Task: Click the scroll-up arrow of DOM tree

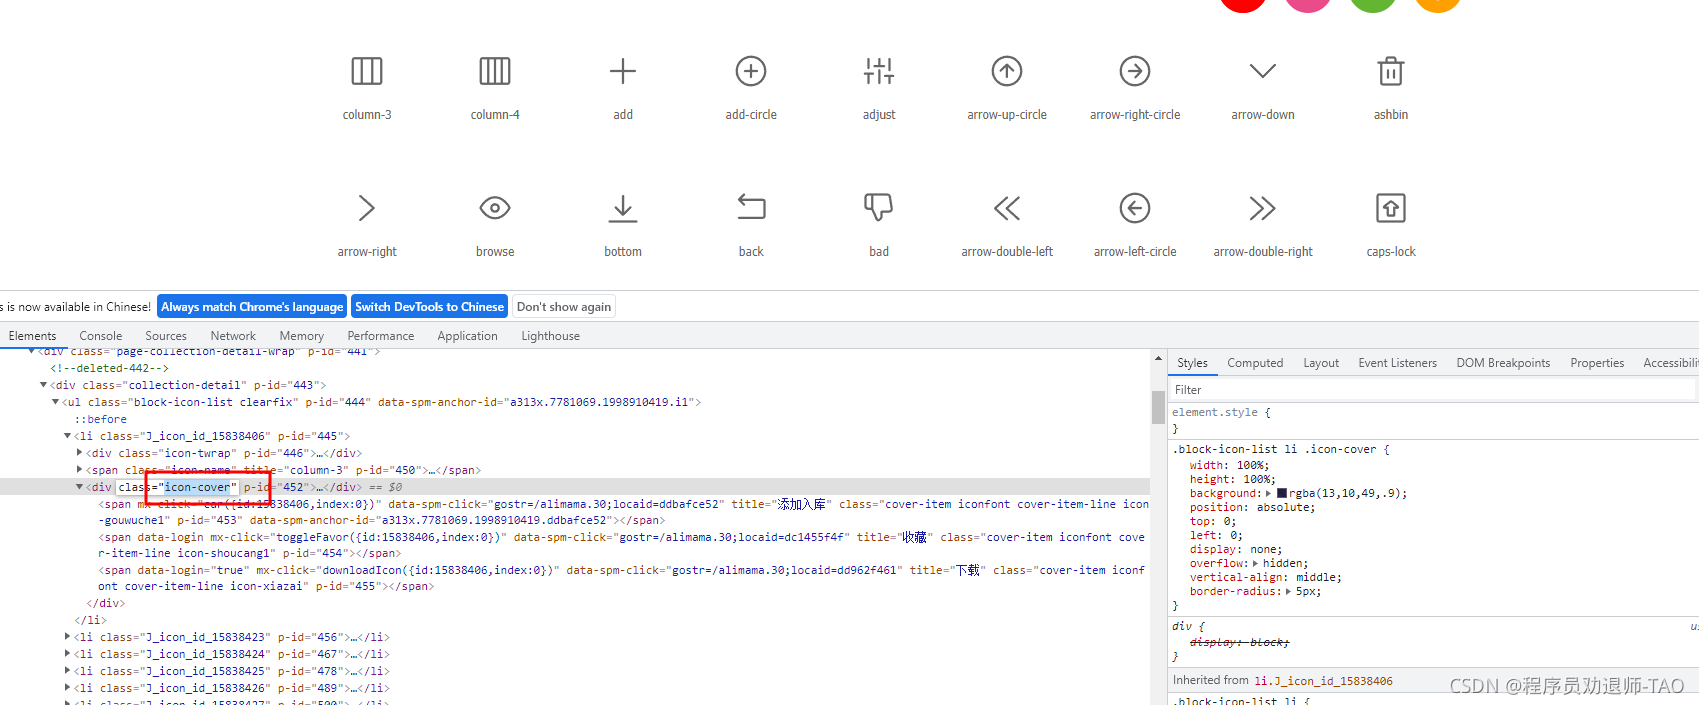Action: click(x=1158, y=358)
